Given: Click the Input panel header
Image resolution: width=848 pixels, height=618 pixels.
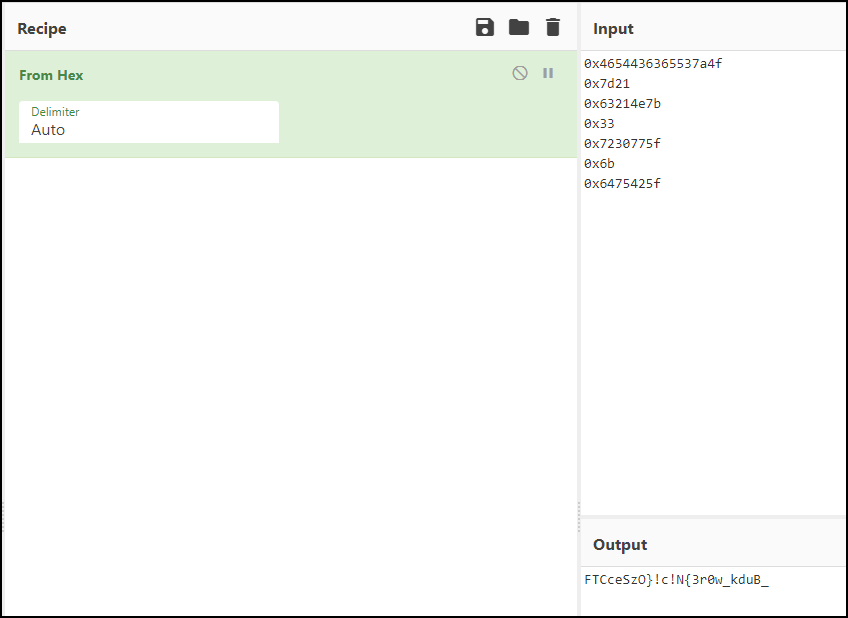Looking at the screenshot, I should pos(613,28).
